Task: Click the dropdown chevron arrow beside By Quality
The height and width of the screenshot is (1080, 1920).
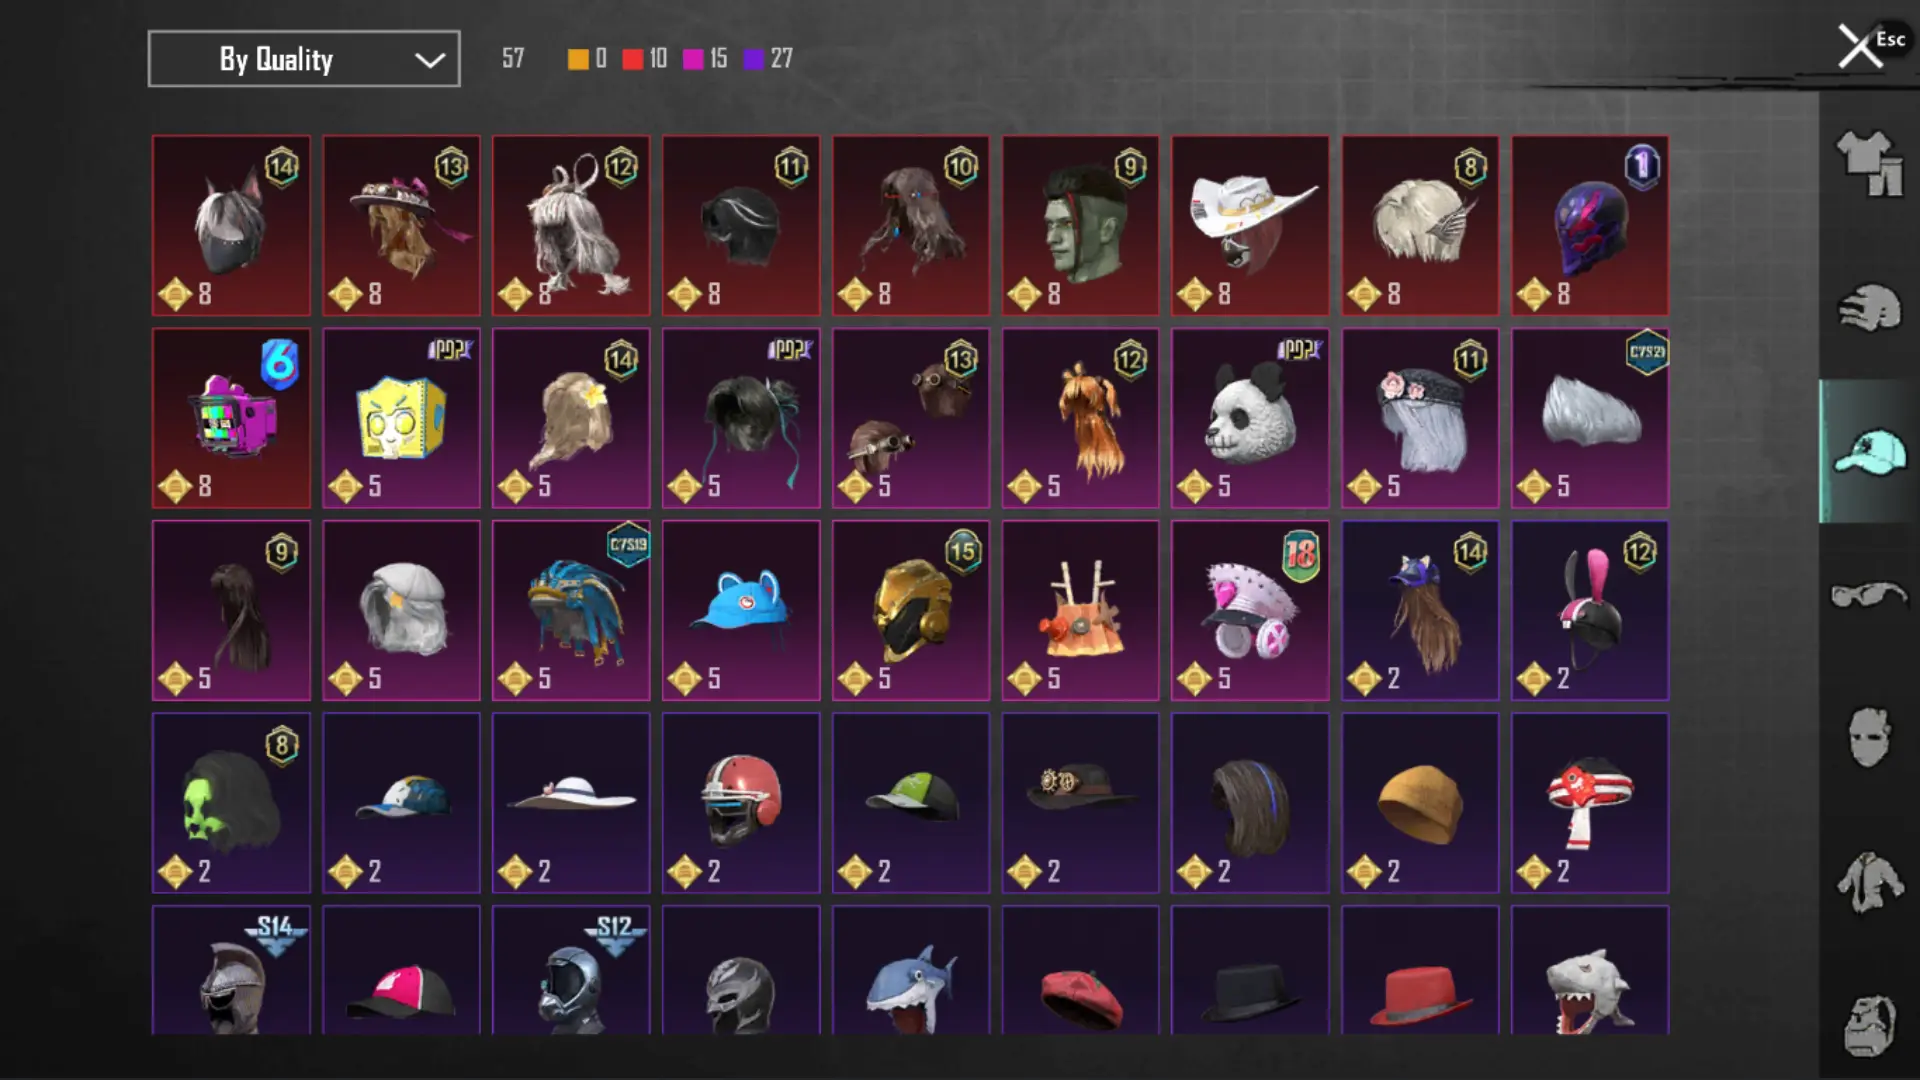Action: [430, 60]
